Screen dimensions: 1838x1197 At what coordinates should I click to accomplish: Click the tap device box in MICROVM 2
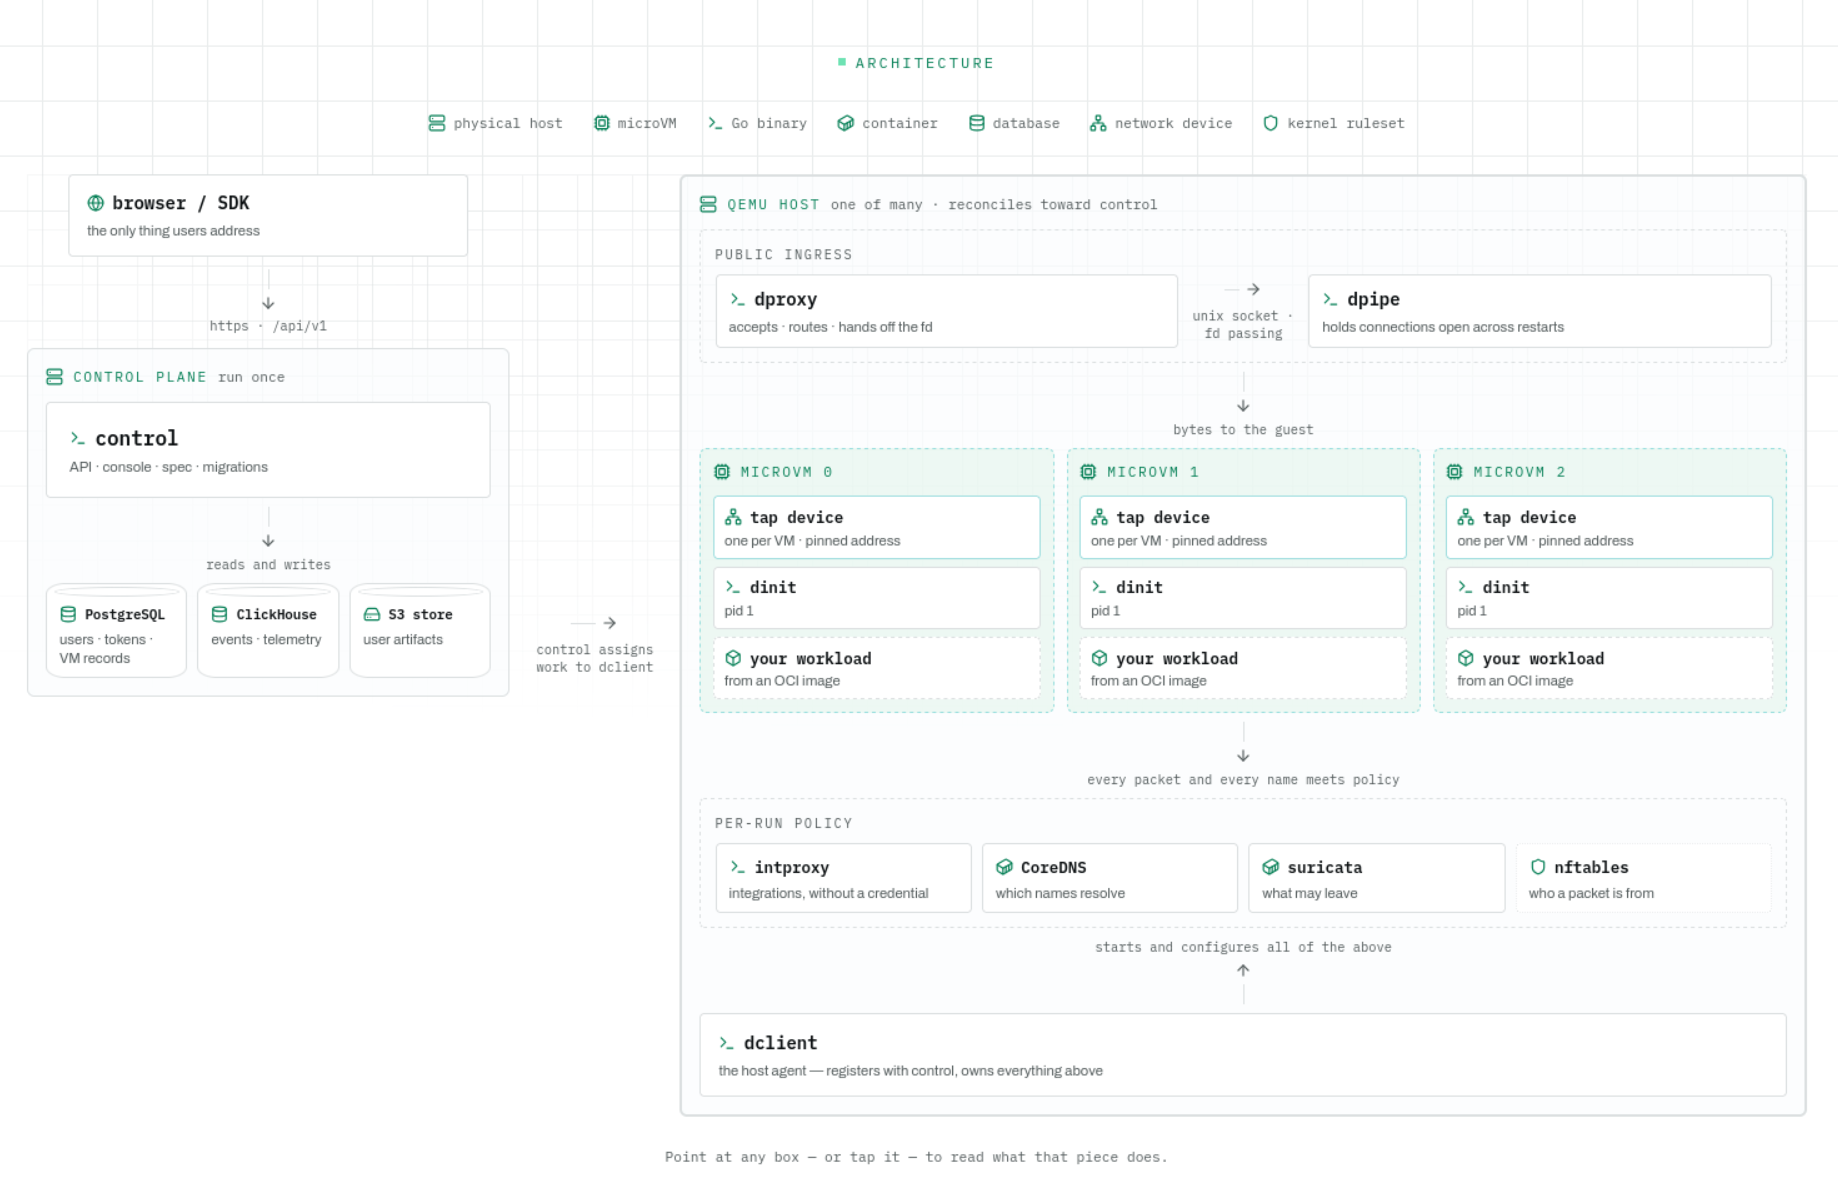[1609, 527]
